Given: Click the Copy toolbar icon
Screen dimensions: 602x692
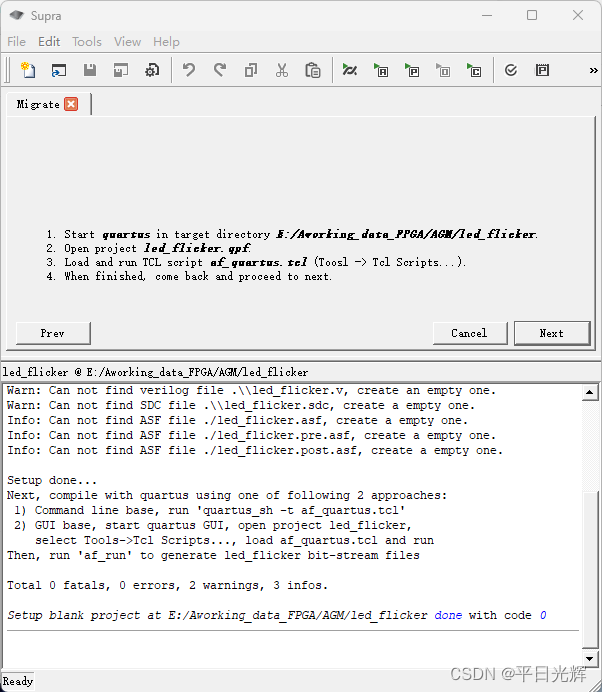Looking at the screenshot, I should pyautogui.click(x=251, y=70).
